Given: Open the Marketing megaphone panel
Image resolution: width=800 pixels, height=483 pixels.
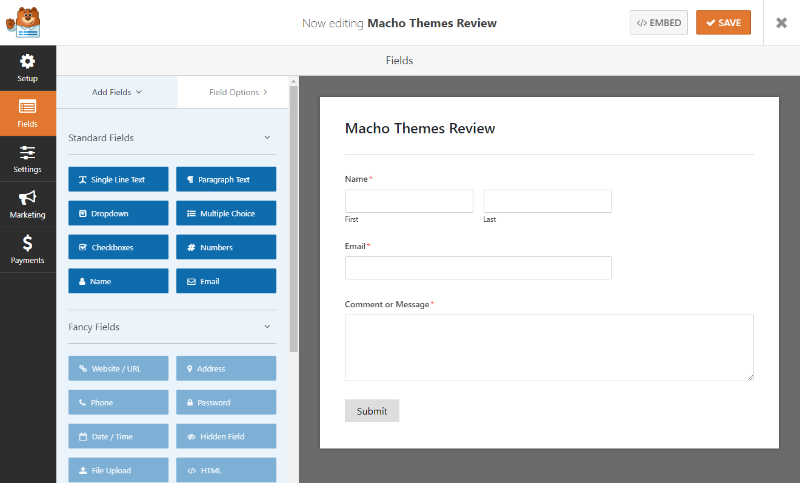Looking at the screenshot, I should pos(28,204).
